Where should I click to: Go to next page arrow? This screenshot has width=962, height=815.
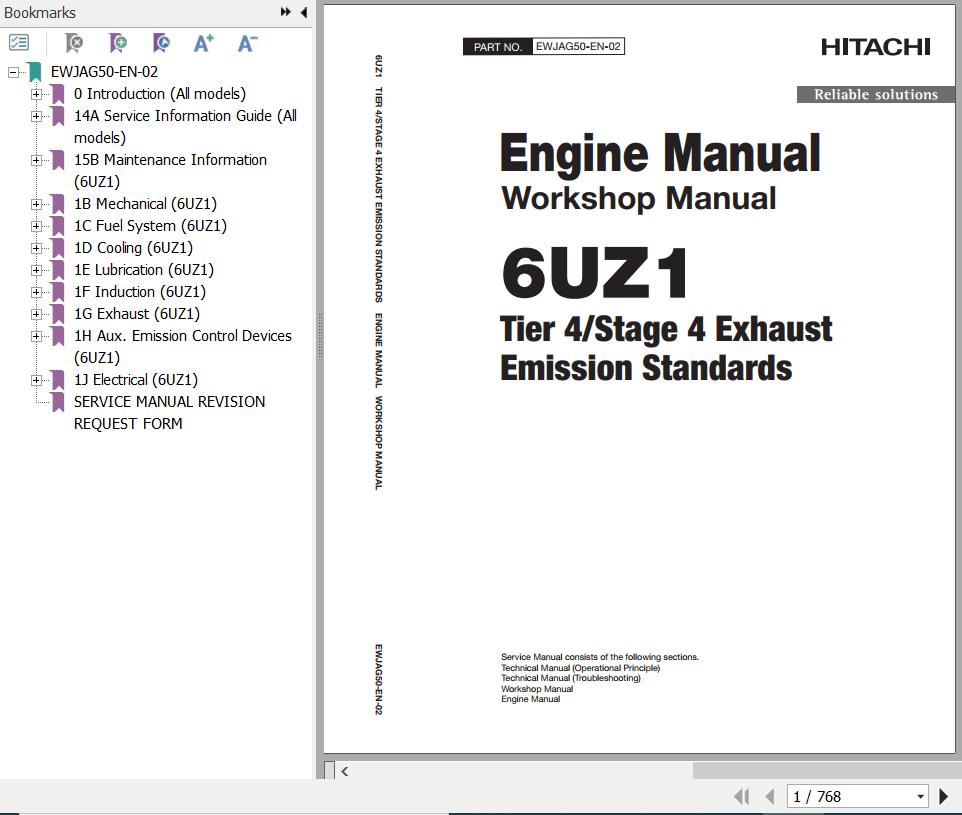coord(944,797)
